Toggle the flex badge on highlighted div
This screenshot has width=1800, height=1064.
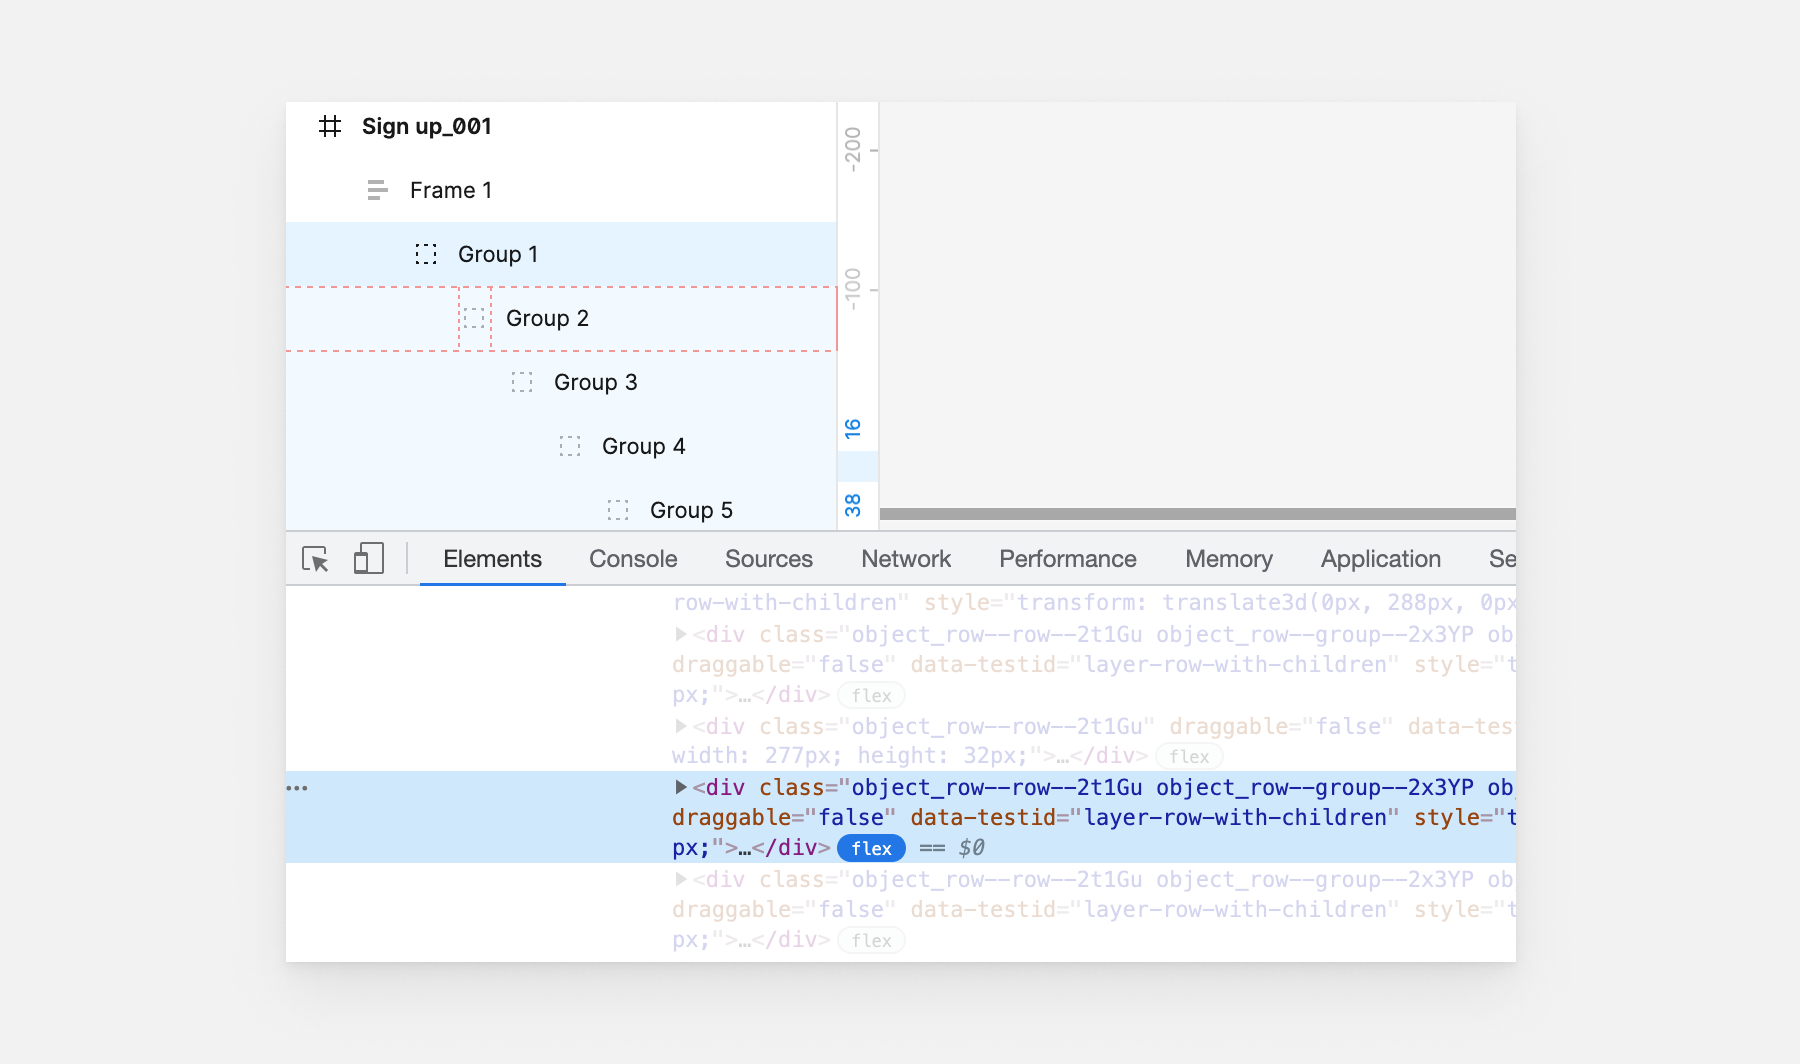click(871, 848)
